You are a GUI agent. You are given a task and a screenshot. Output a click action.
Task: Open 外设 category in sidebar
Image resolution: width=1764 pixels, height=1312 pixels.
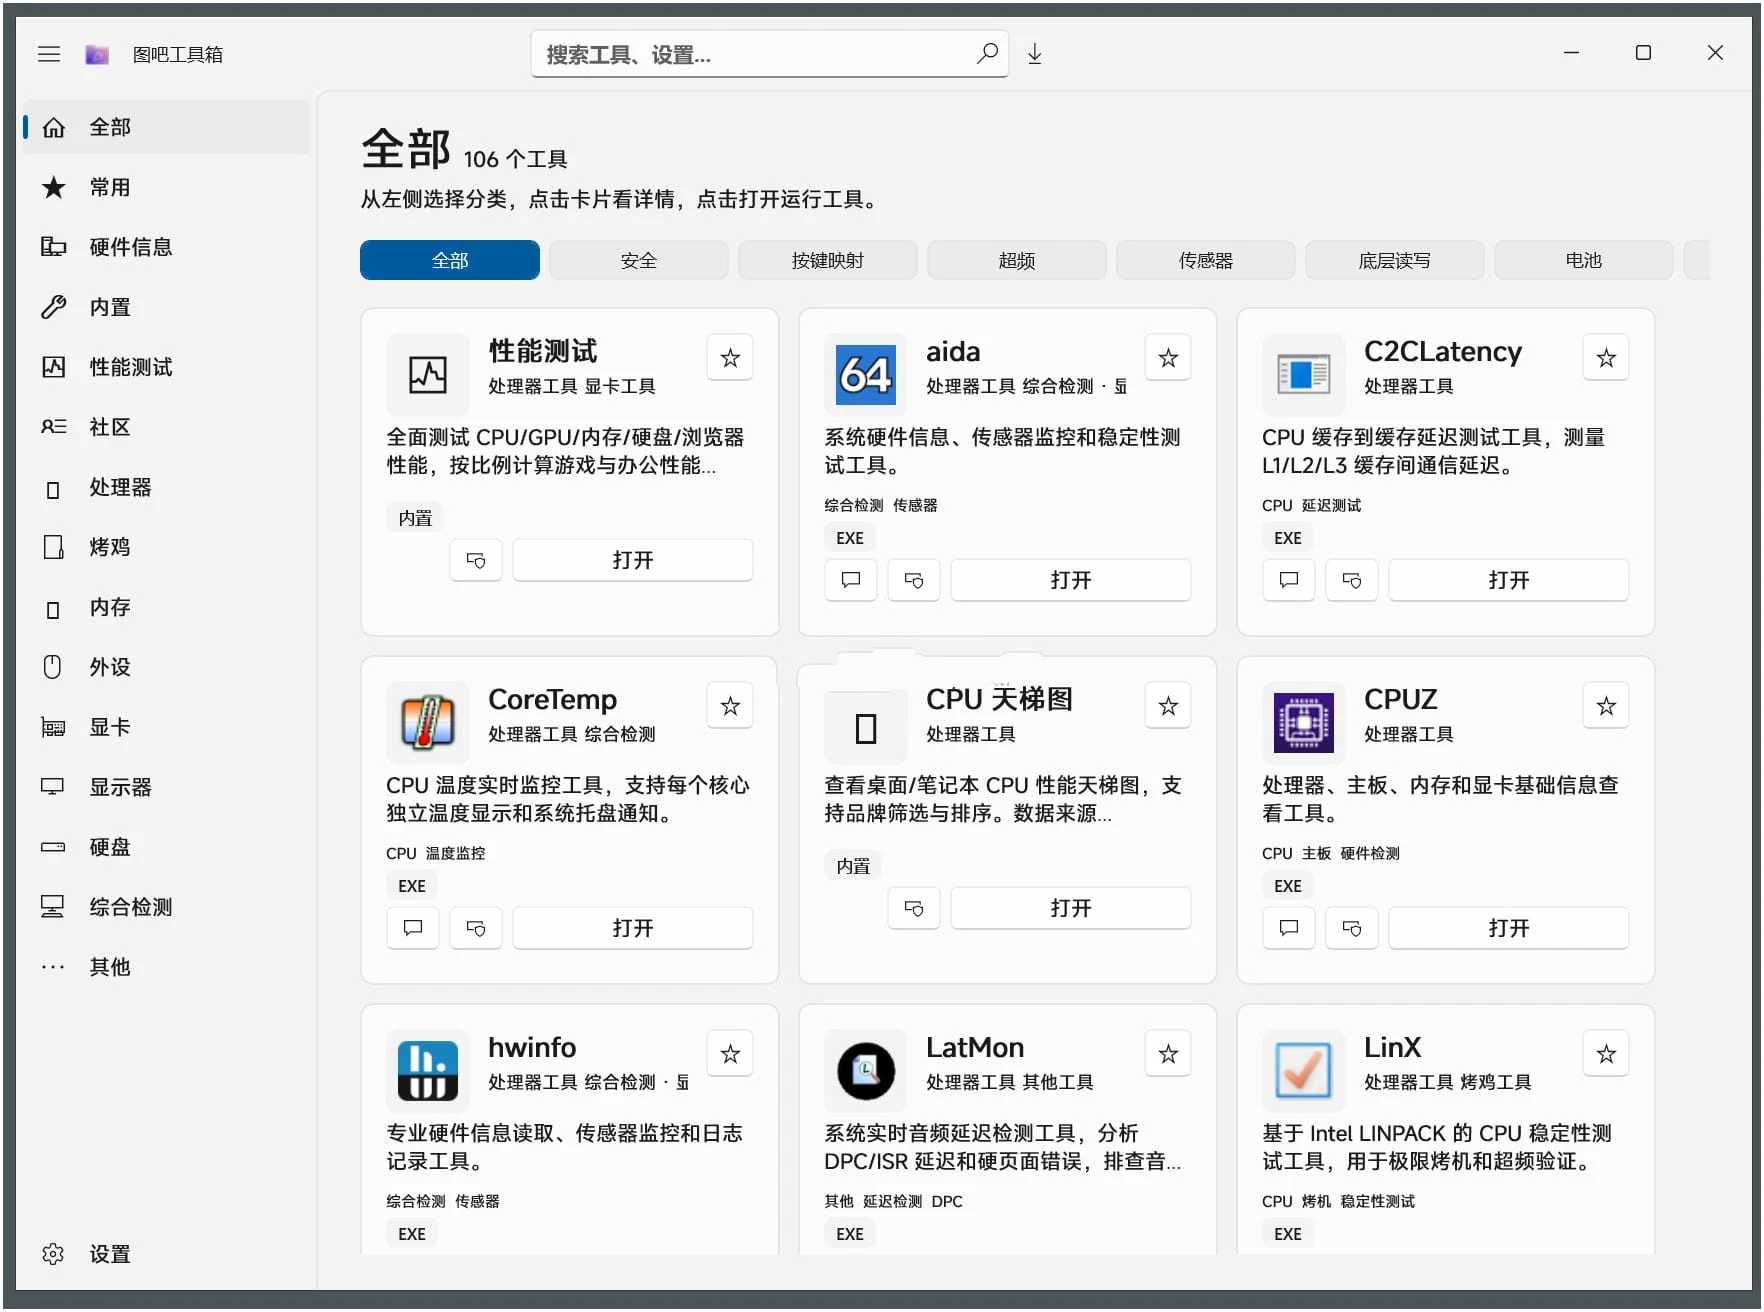167,667
